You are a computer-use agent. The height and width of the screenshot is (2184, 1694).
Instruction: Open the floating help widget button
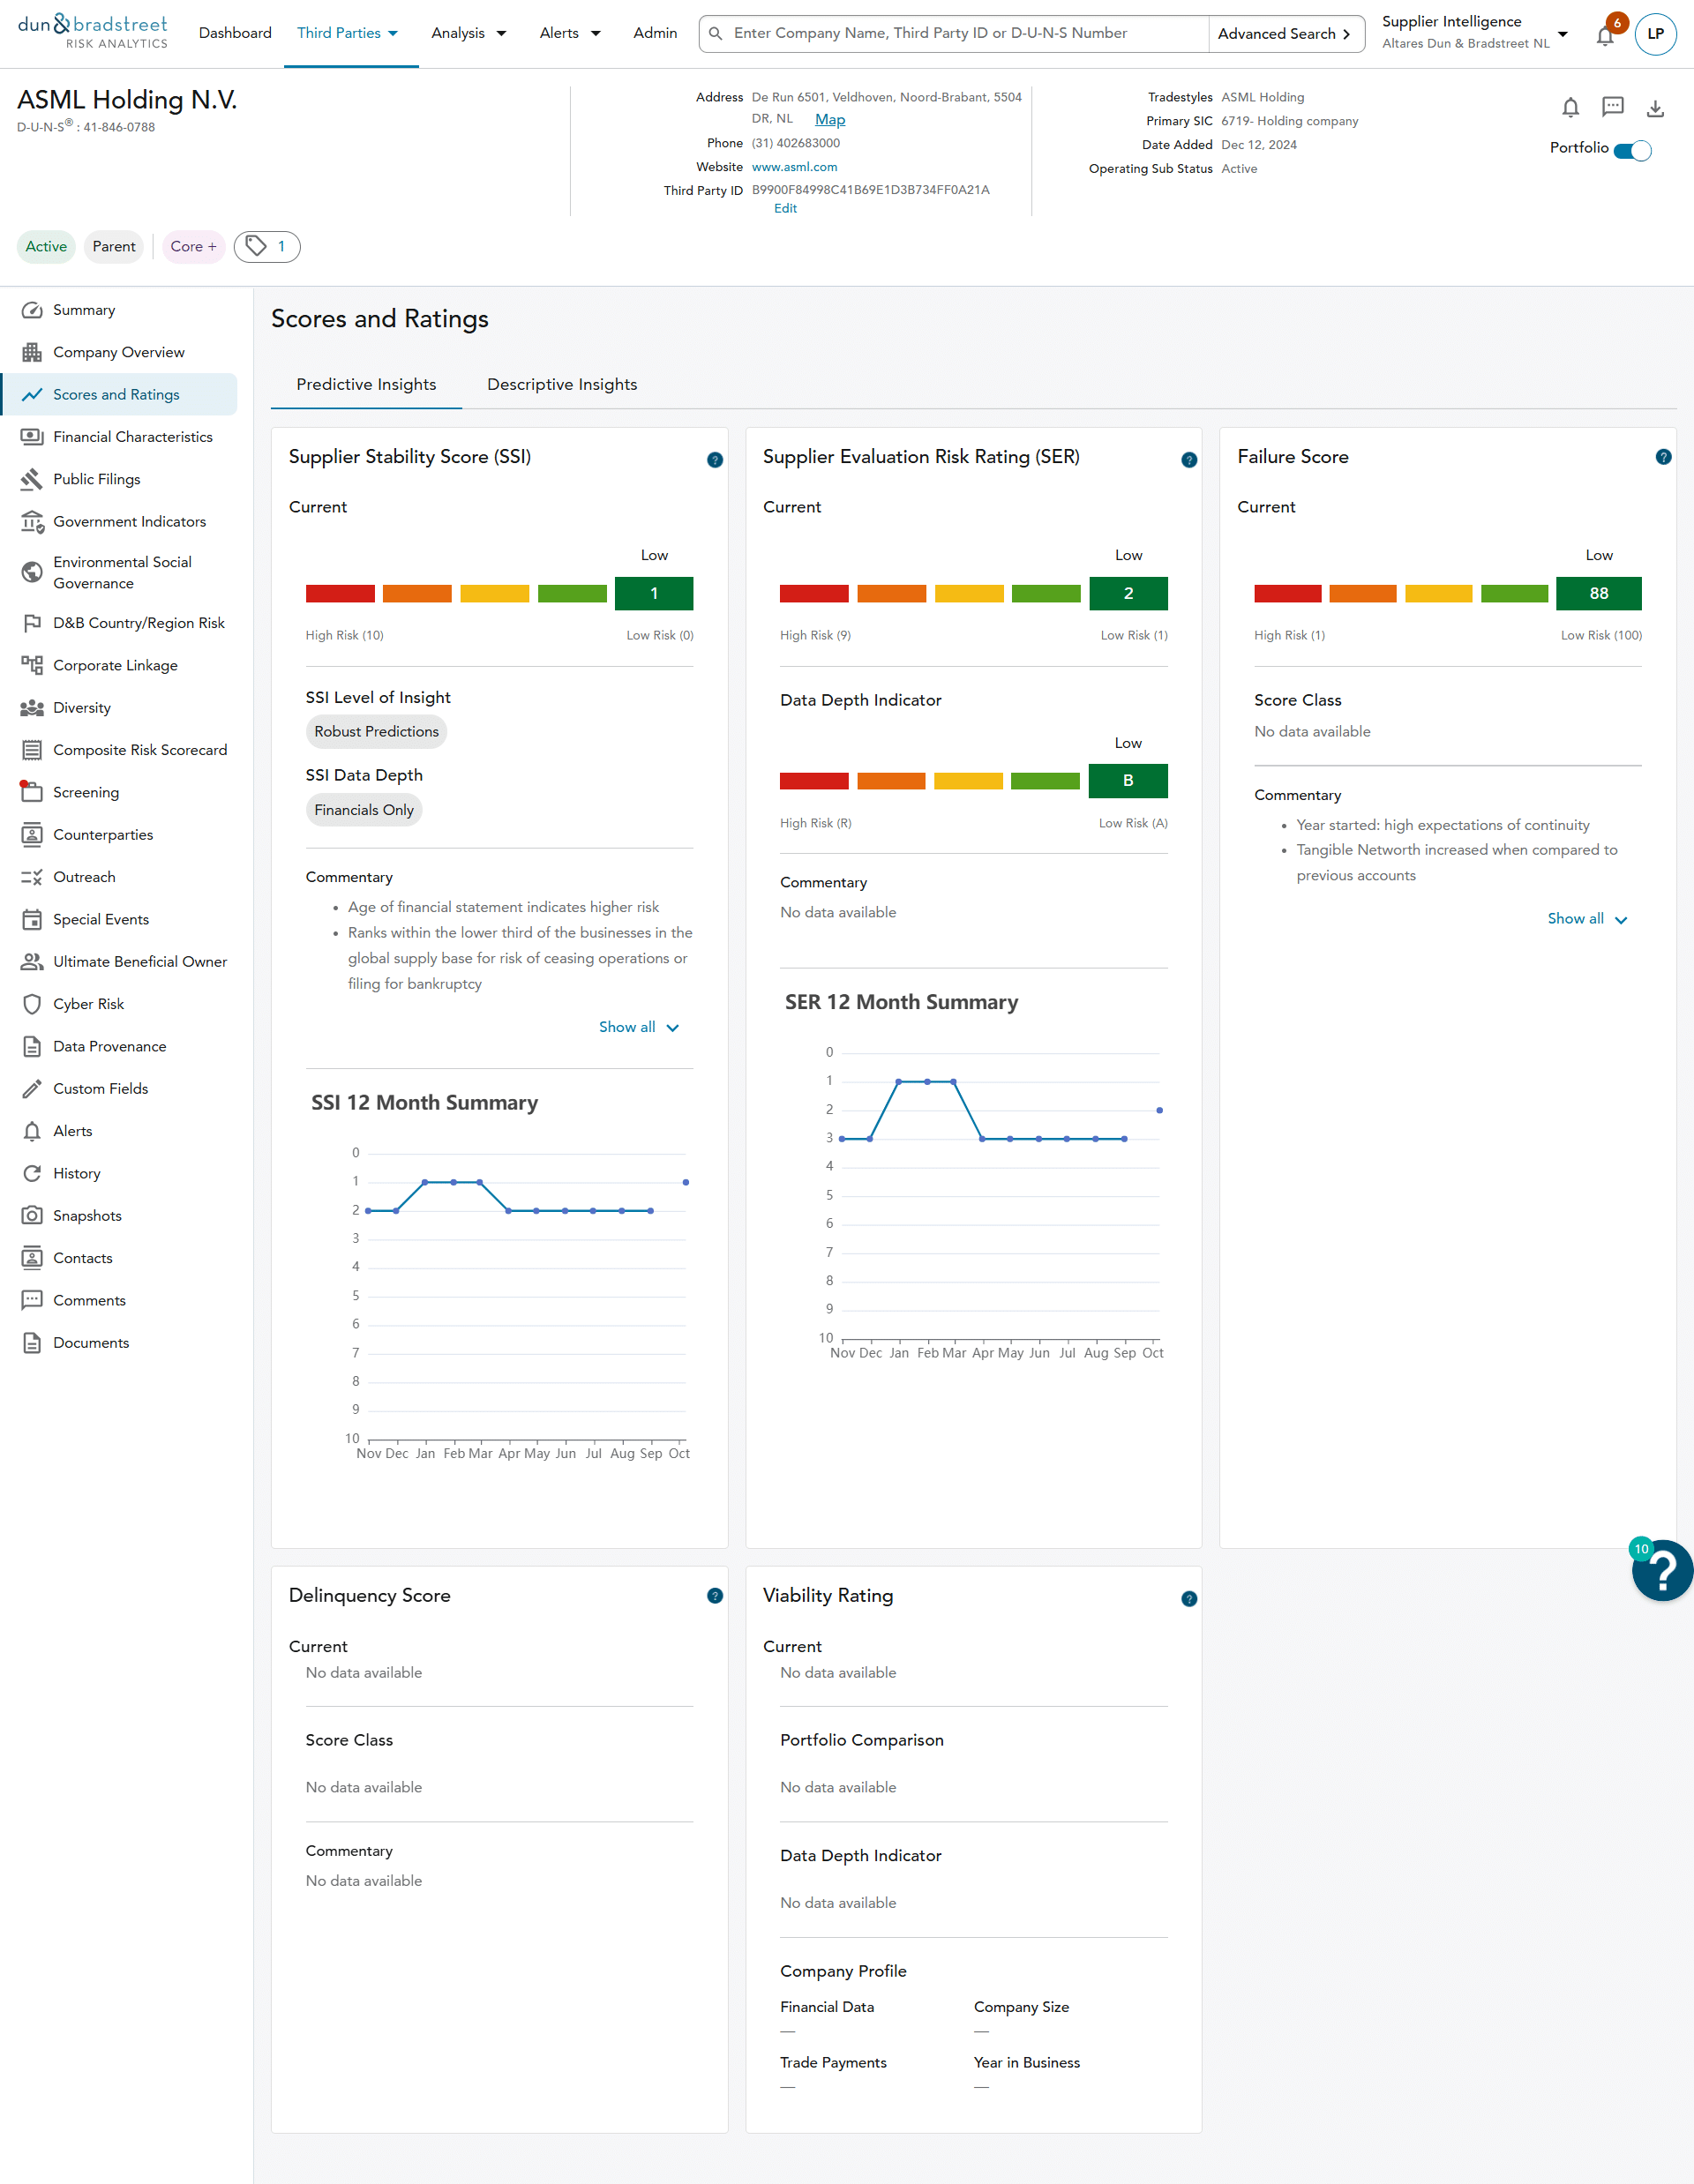pos(1661,1571)
